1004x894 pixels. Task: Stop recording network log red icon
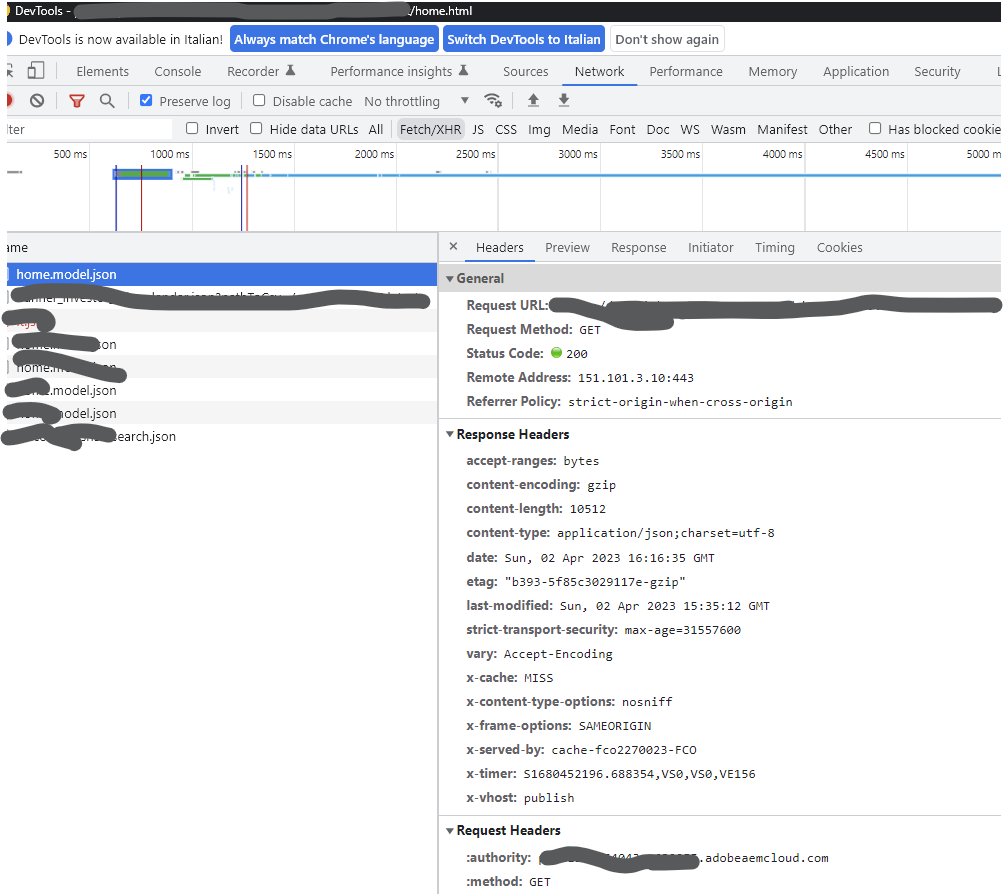pyautogui.click(x=8, y=100)
